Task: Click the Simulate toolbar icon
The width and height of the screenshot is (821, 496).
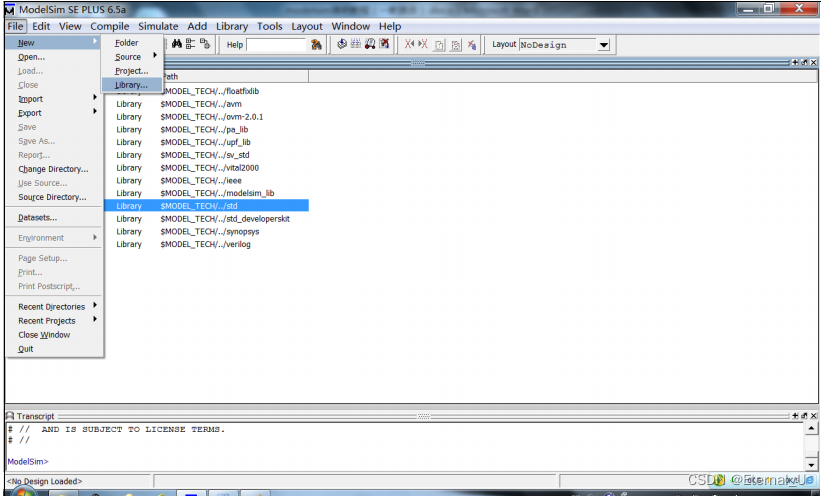Action: 370,45
